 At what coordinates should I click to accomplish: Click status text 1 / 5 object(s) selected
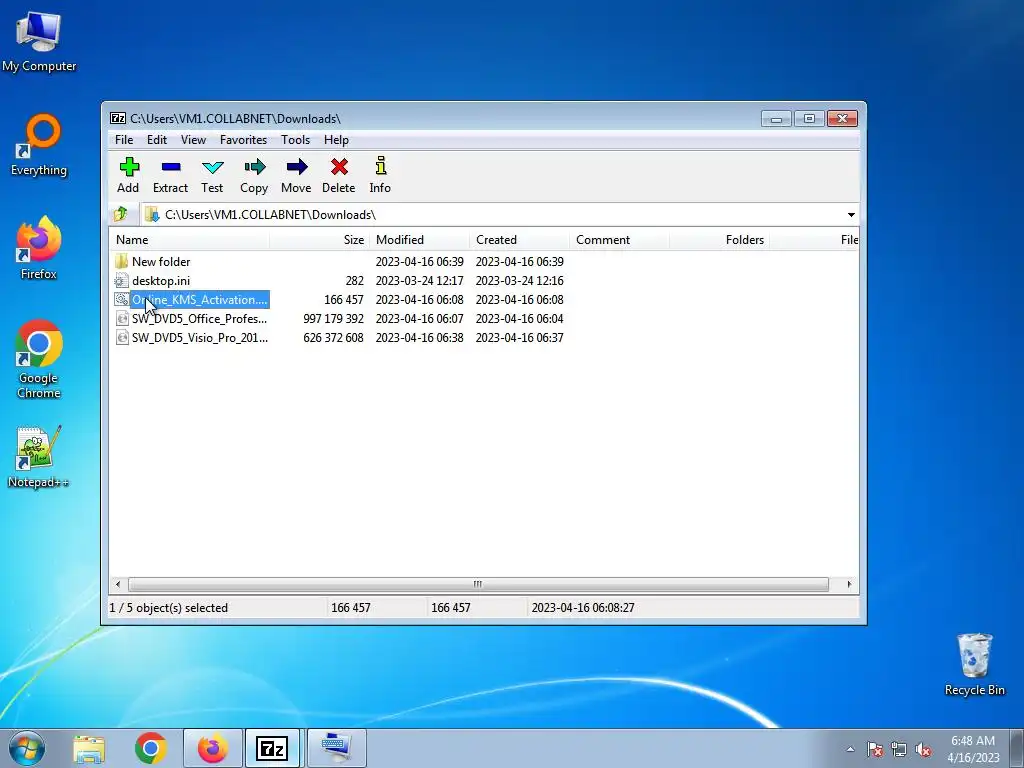[x=168, y=608]
